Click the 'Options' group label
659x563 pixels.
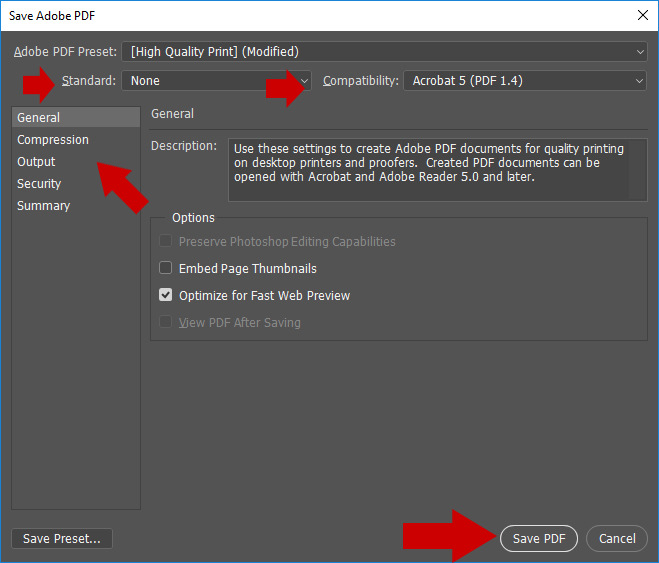click(193, 218)
